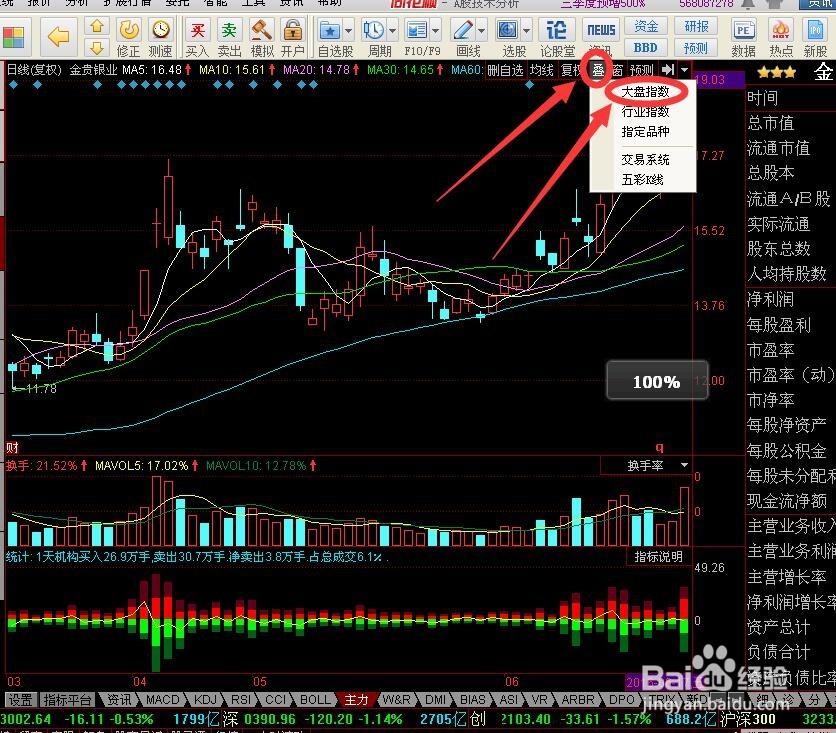Toggle 均线 moving averages on chart
The height and width of the screenshot is (733, 836).
(x=542, y=70)
